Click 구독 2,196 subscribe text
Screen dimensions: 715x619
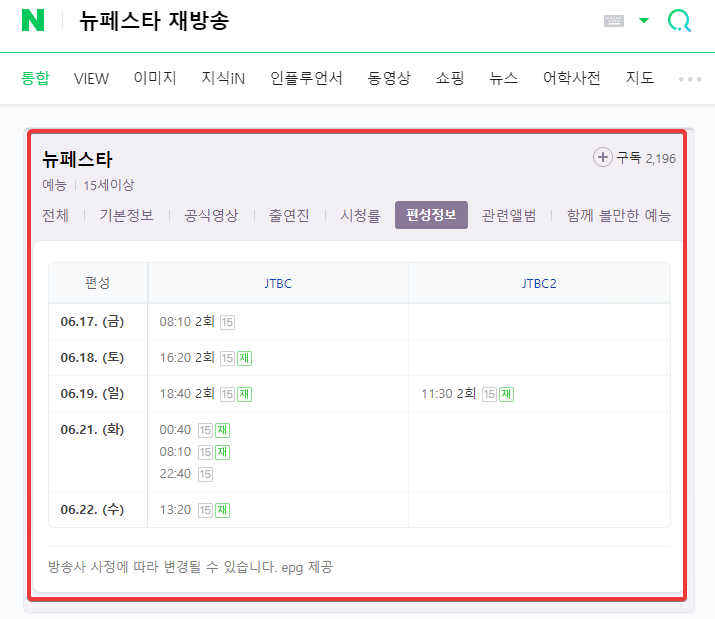(646, 158)
